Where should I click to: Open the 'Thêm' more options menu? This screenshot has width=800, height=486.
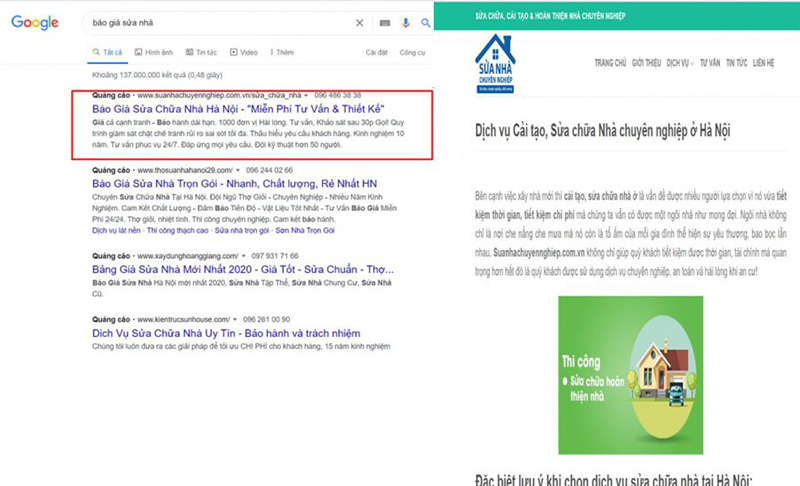[282, 53]
